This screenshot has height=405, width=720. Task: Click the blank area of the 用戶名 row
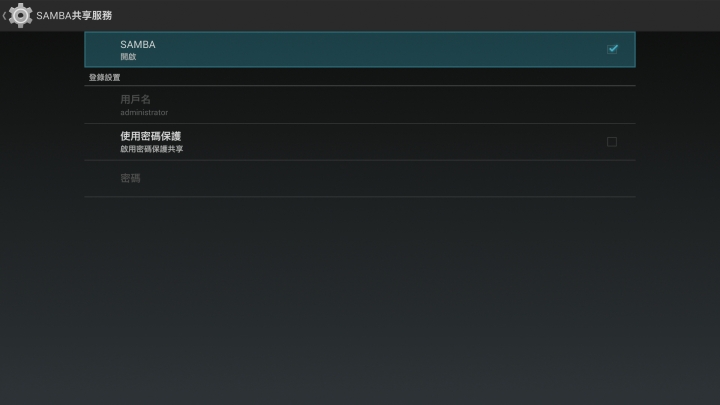pos(390,105)
